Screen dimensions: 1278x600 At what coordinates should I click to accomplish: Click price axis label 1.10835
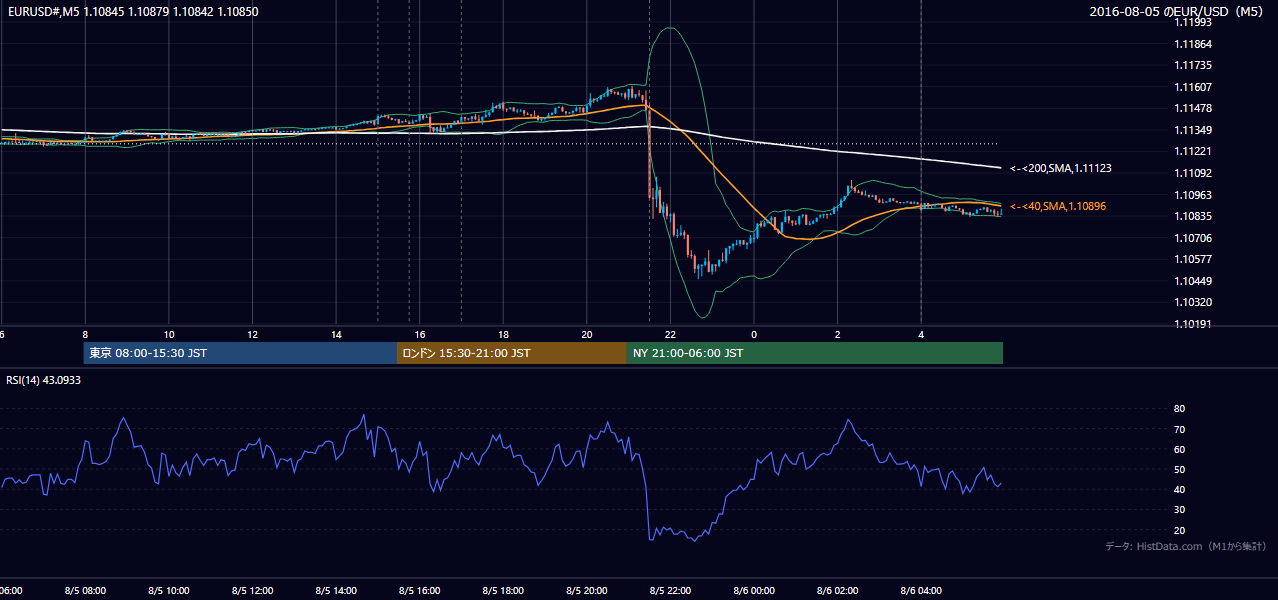coord(1194,216)
